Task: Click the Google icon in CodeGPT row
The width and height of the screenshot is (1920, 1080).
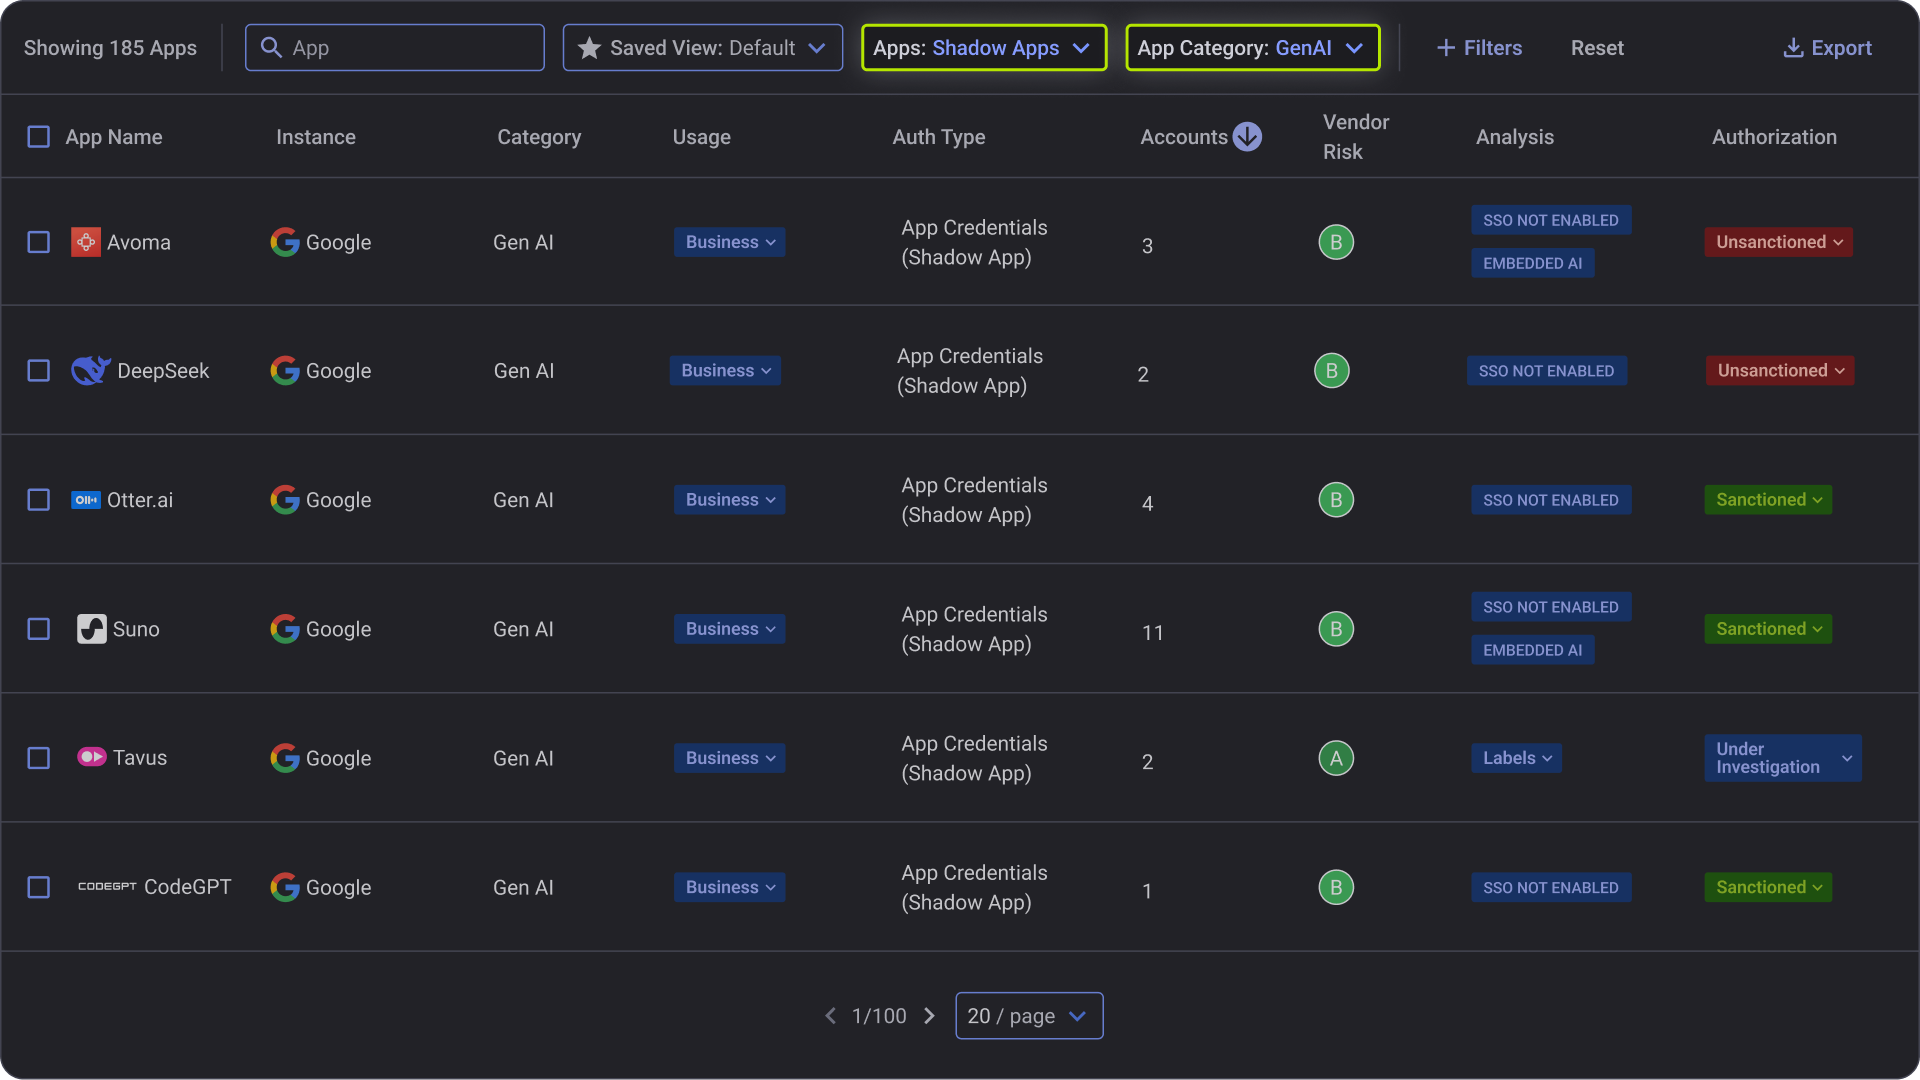Action: (285, 887)
